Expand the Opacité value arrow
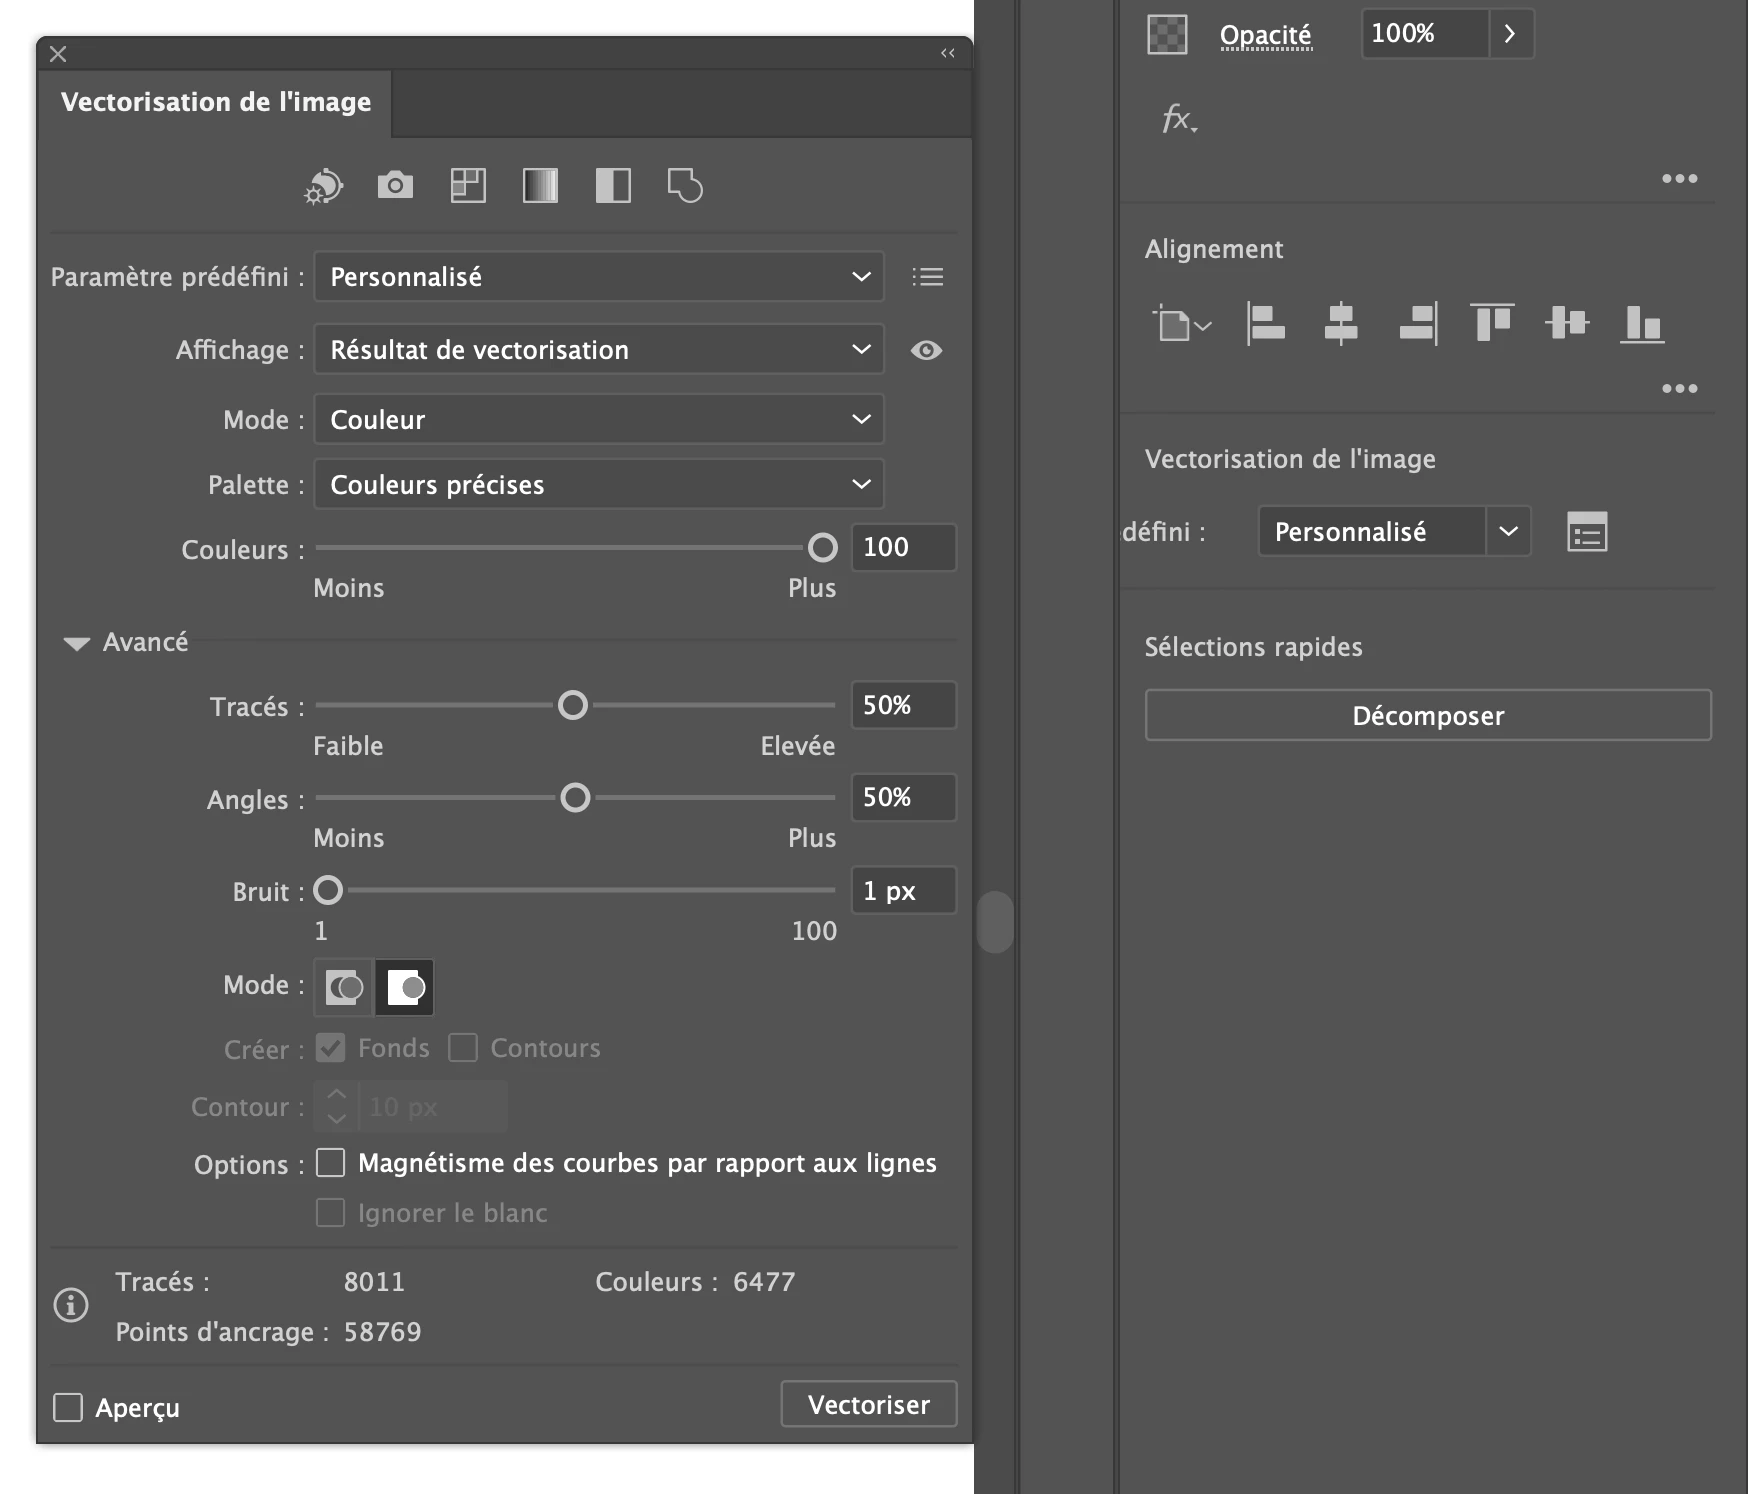The image size is (1748, 1494). point(1510,34)
